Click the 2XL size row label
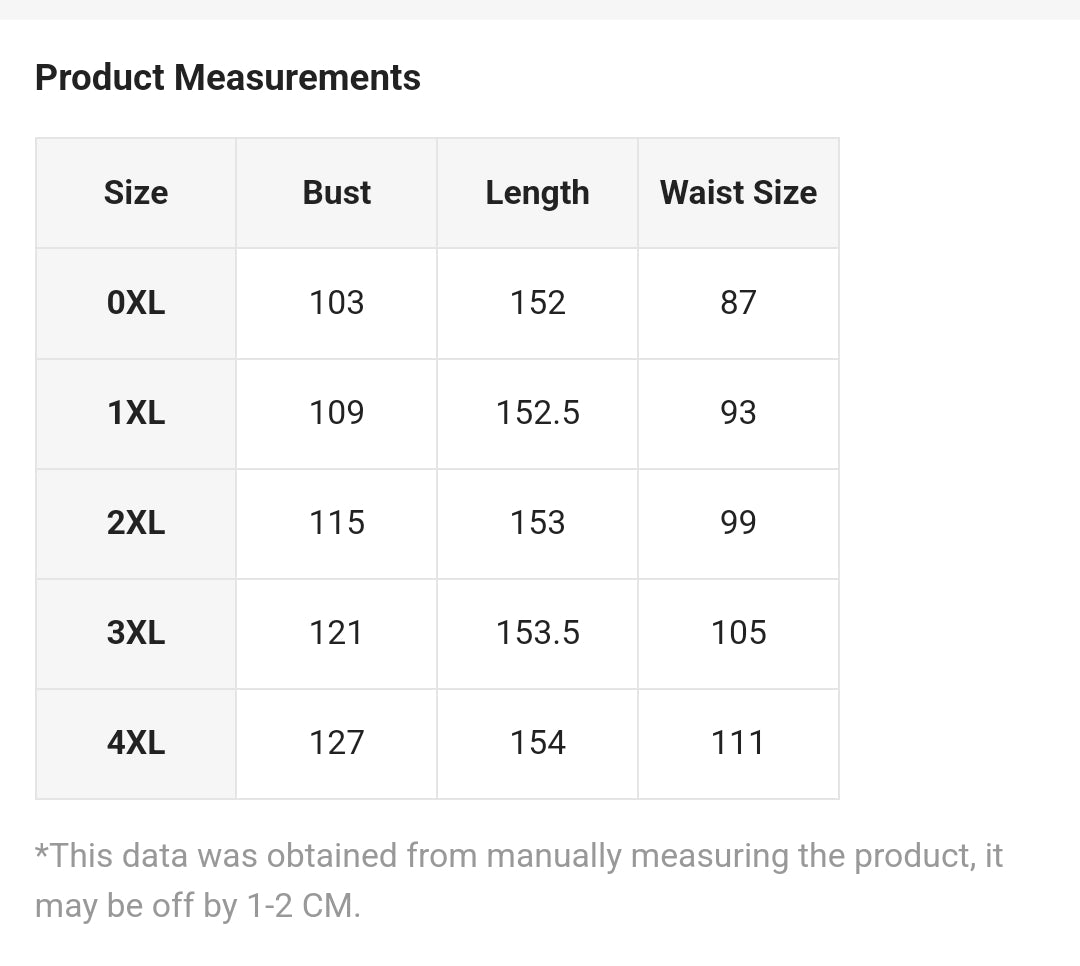The height and width of the screenshot is (966, 1080). [136, 523]
